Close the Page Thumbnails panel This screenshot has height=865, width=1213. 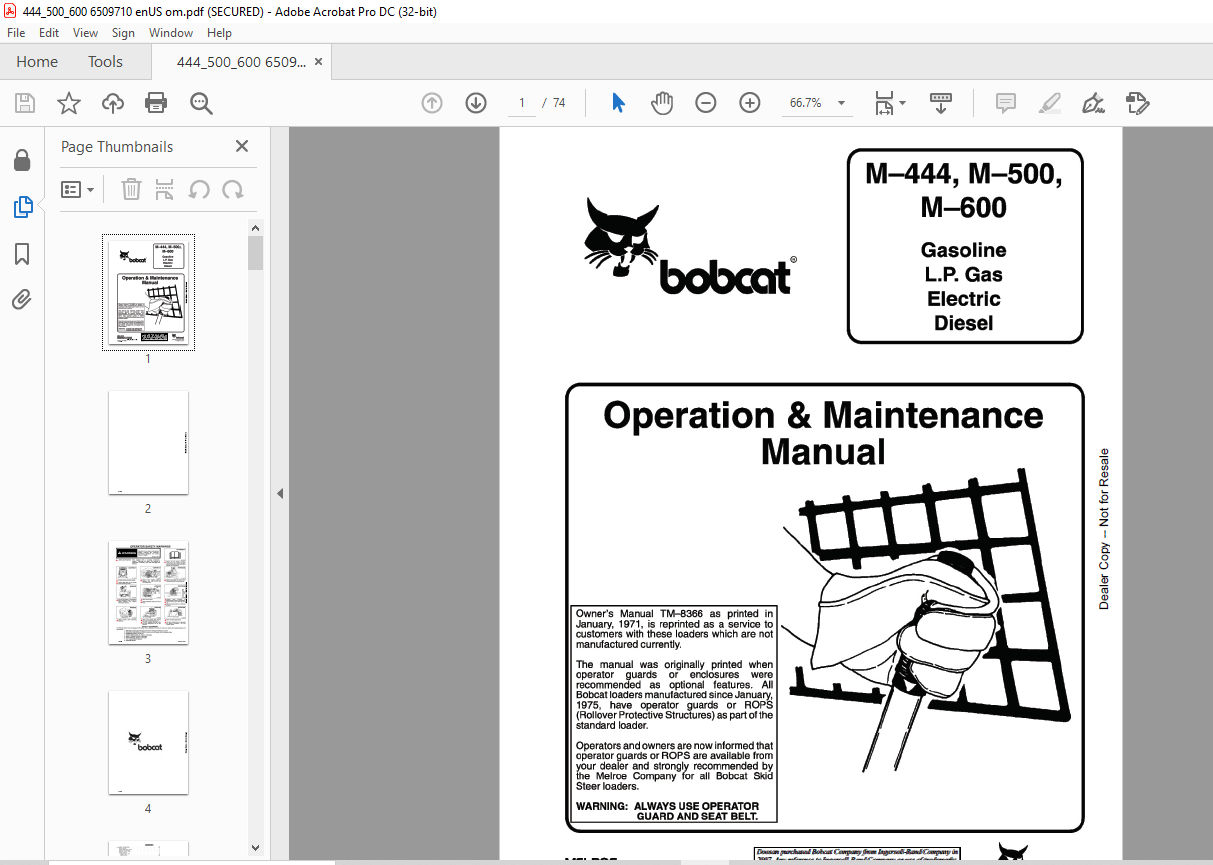(x=242, y=146)
